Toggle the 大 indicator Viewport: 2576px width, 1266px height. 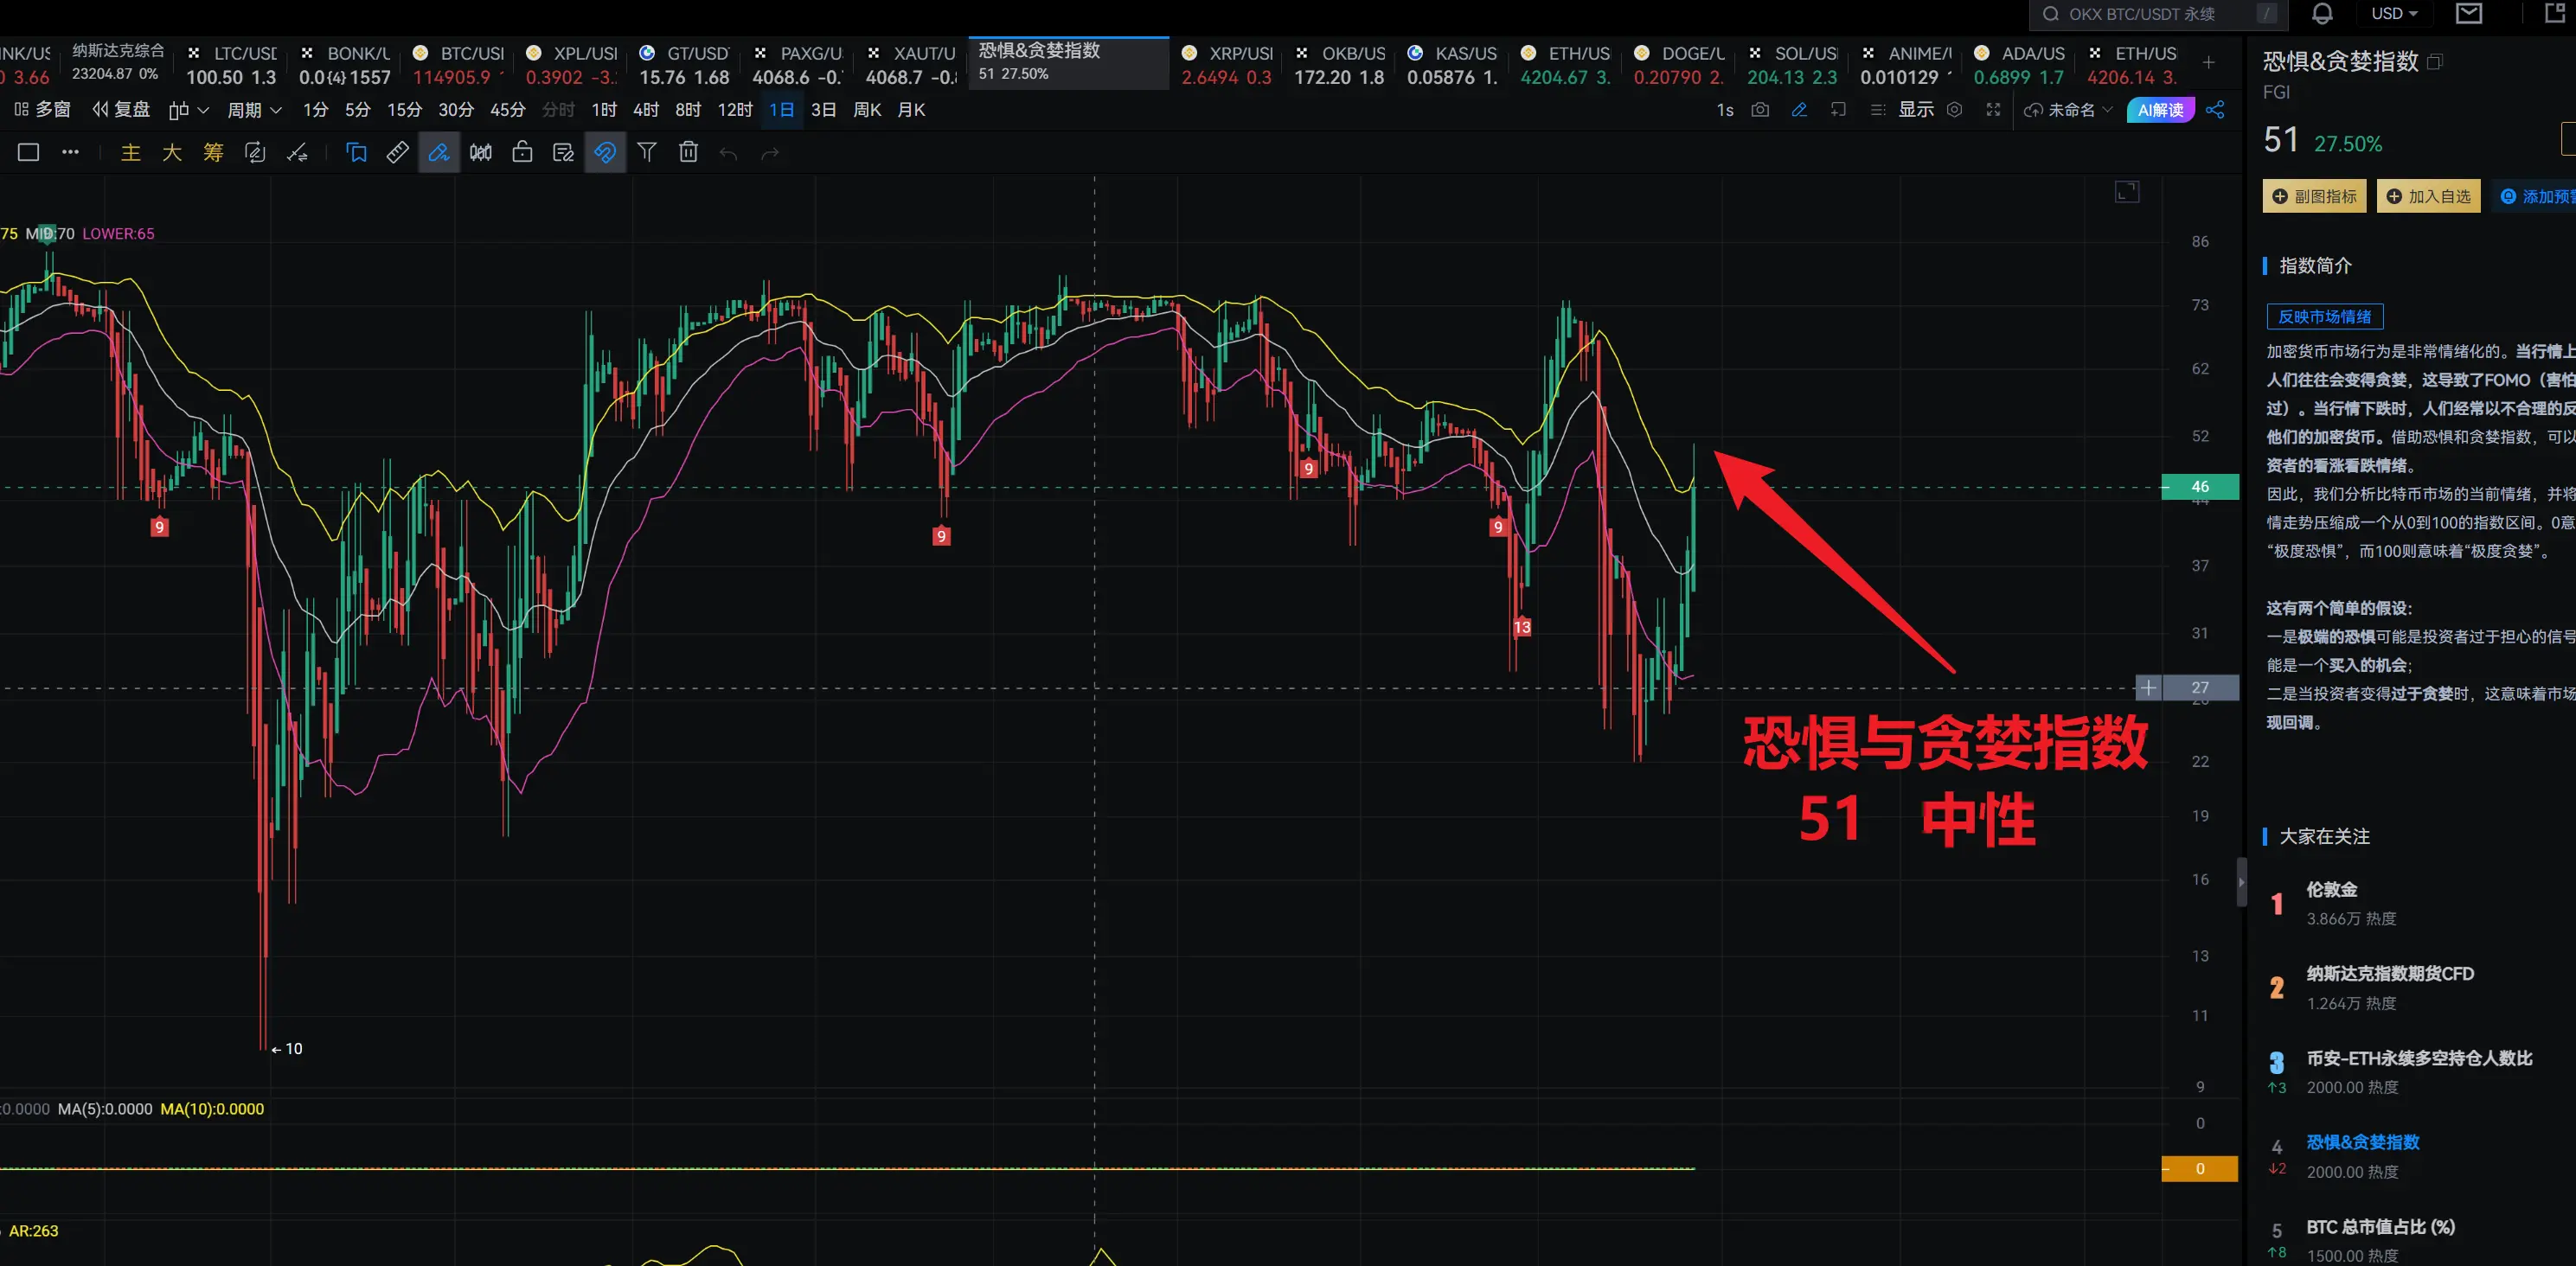(x=172, y=152)
